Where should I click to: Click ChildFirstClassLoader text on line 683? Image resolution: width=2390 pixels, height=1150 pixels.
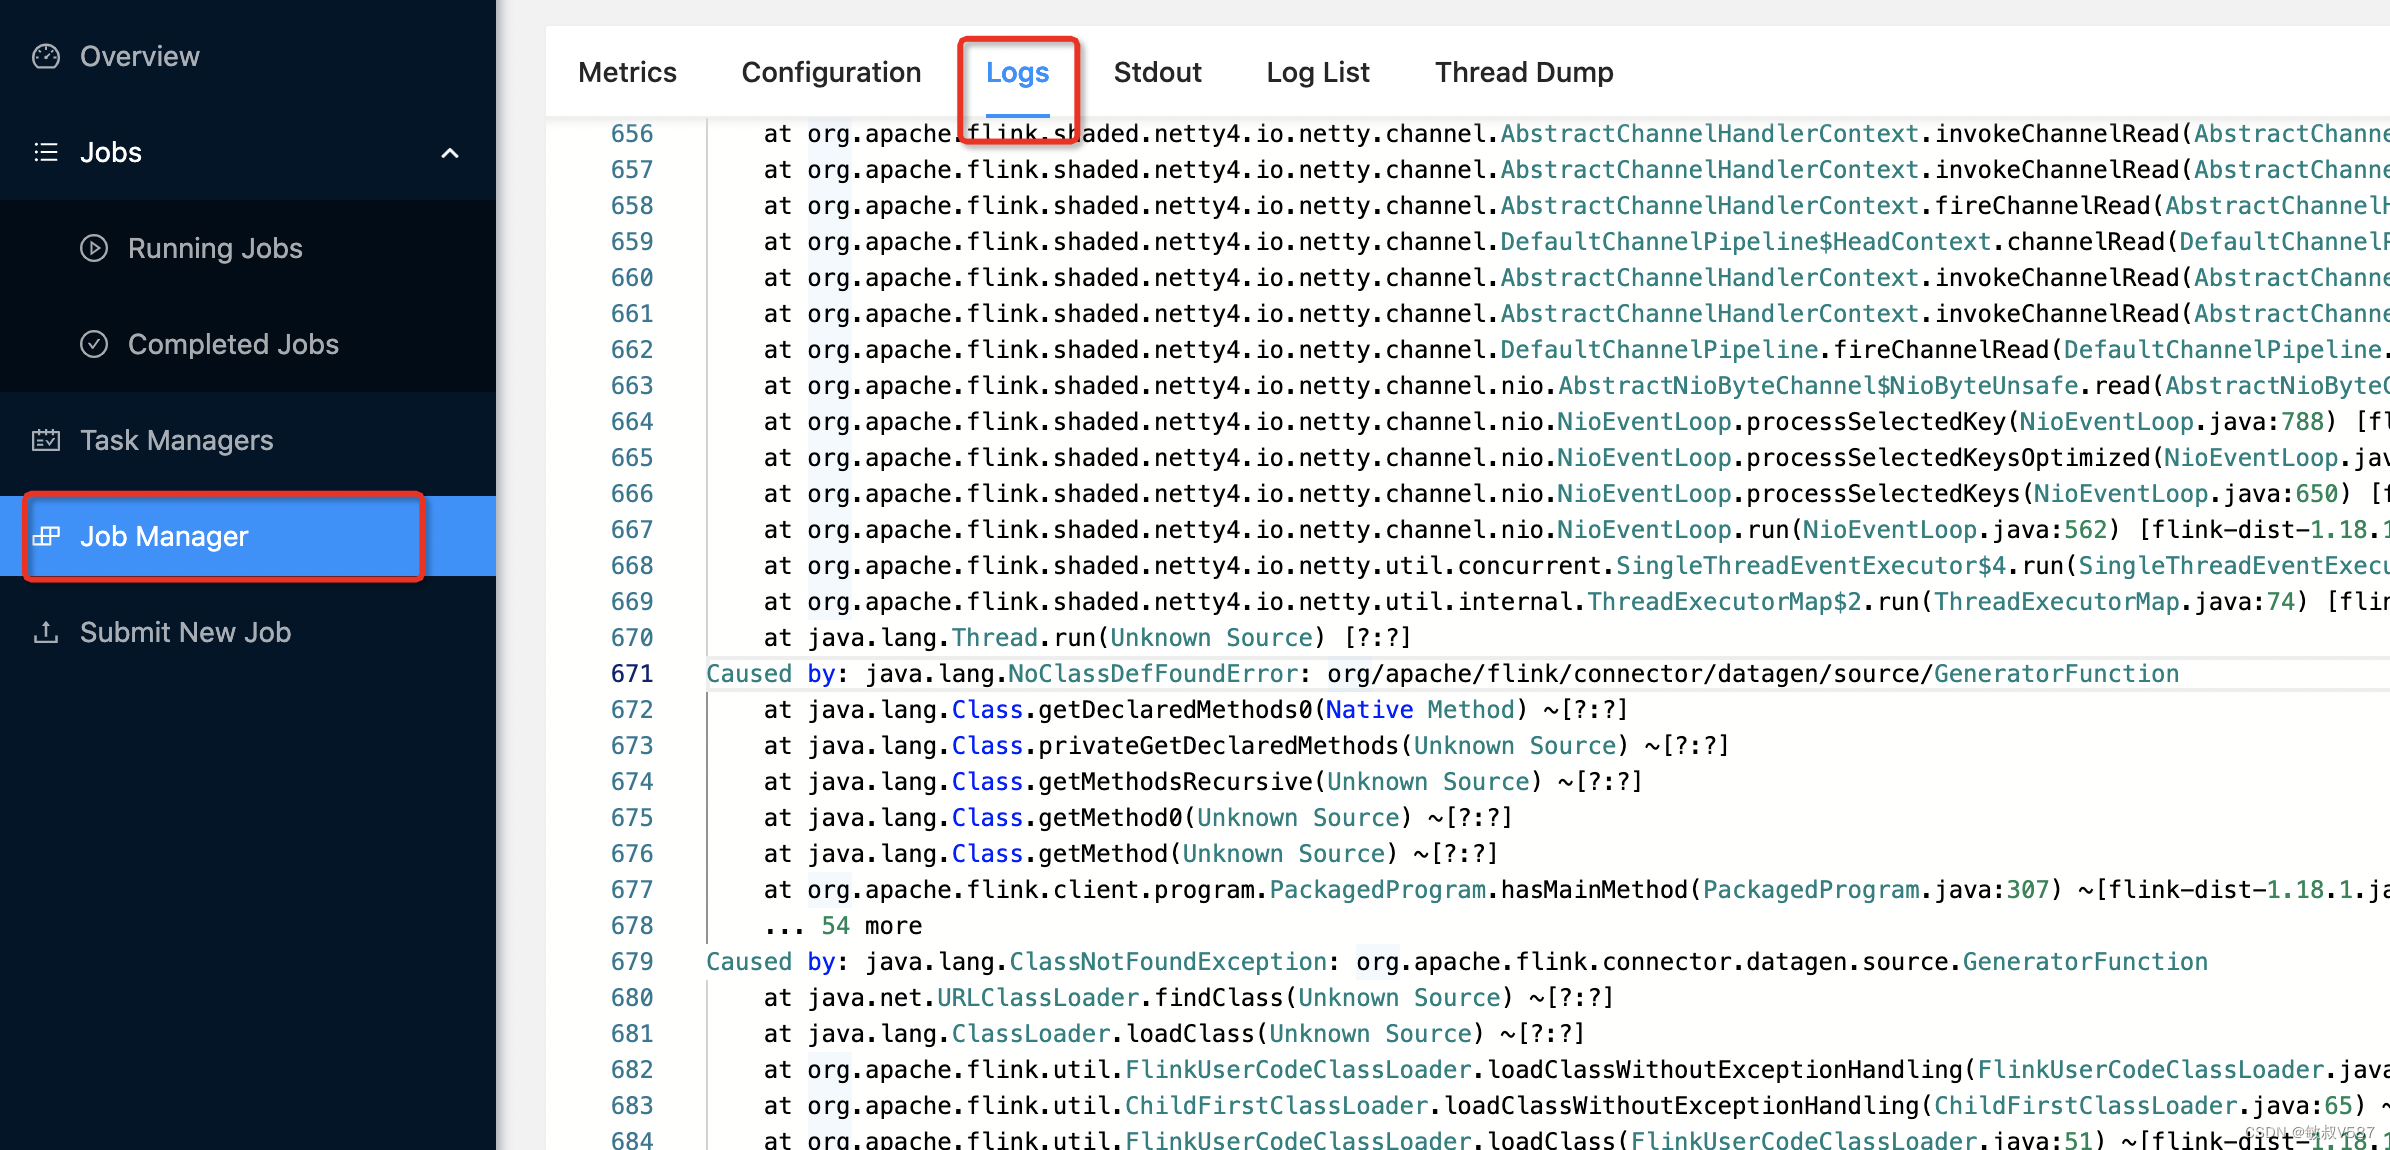point(1276,1106)
